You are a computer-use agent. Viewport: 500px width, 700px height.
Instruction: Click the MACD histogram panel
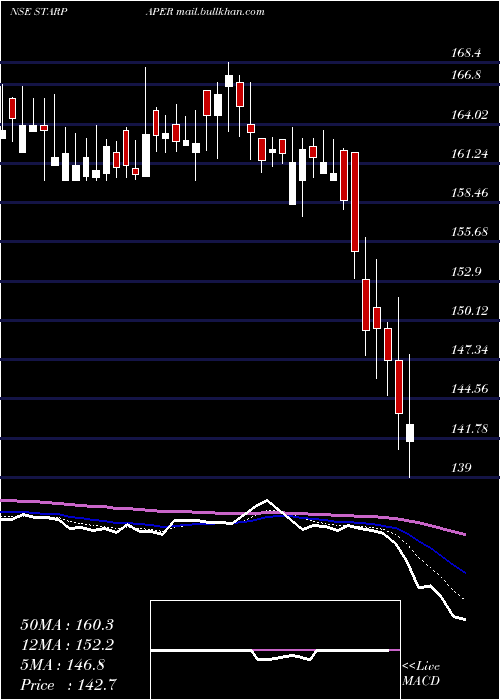275,650
